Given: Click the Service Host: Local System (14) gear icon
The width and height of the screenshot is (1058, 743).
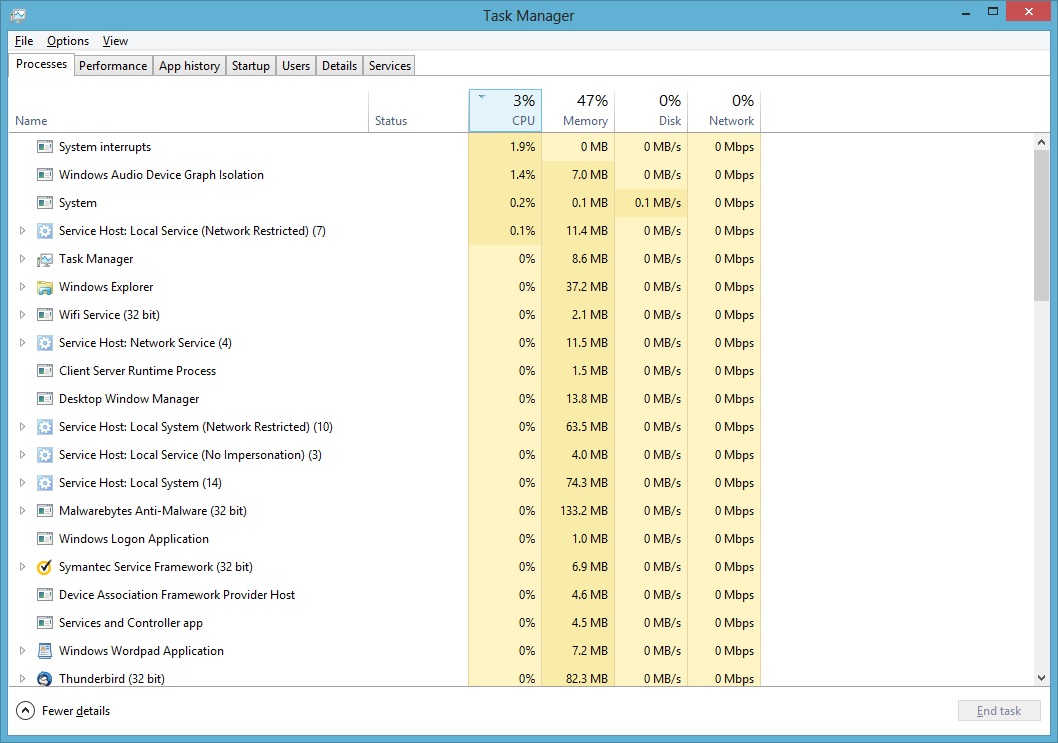Looking at the screenshot, I should click(x=45, y=483).
